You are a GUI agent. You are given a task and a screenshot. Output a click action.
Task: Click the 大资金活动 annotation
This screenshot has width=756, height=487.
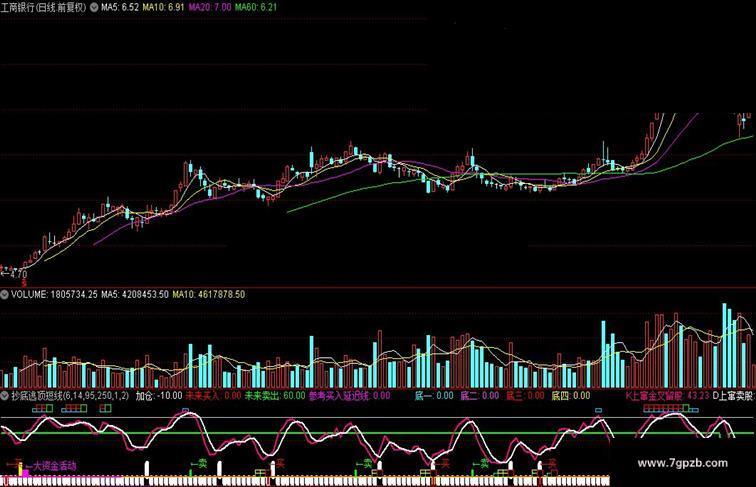[x=54, y=466]
